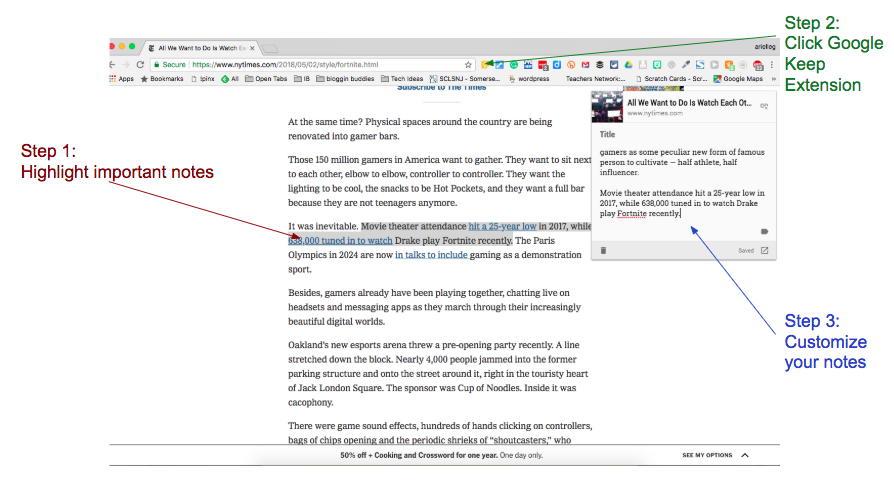Screen dimensions: 894x481
Task: Expand the SEE MY OPTIONS chevron
Action: [x=745, y=455]
